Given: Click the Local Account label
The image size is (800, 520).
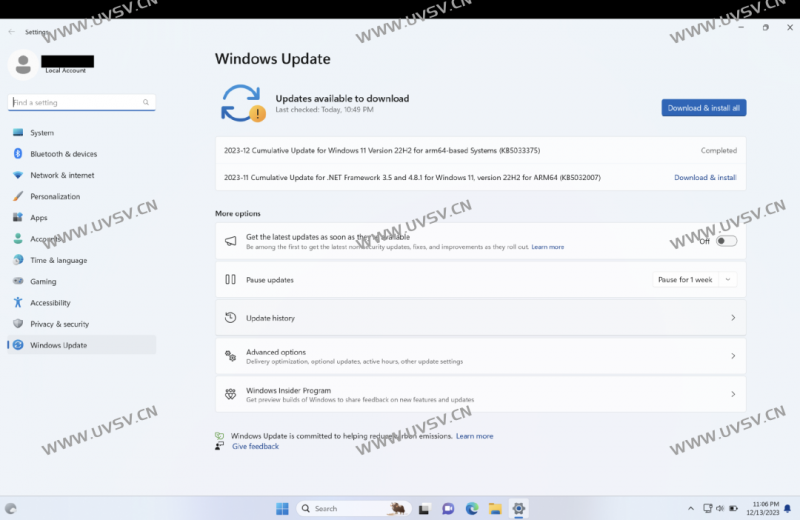Looking at the screenshot, I should (x=66, y=70).
